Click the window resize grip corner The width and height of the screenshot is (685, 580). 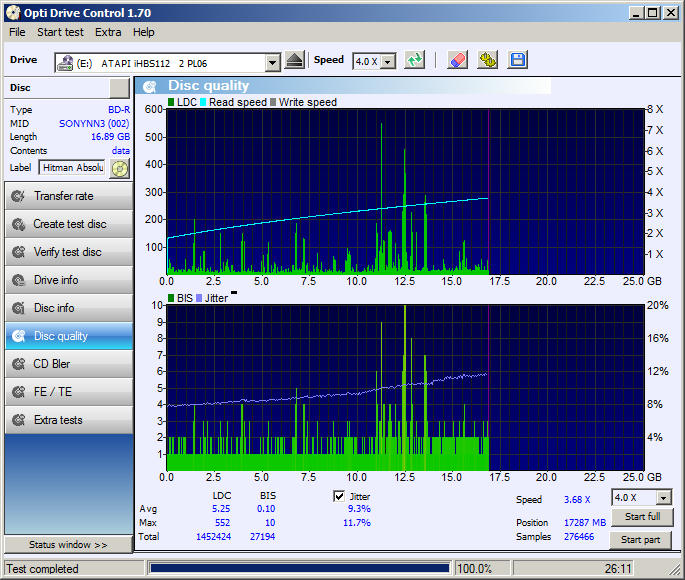(675, 570)
